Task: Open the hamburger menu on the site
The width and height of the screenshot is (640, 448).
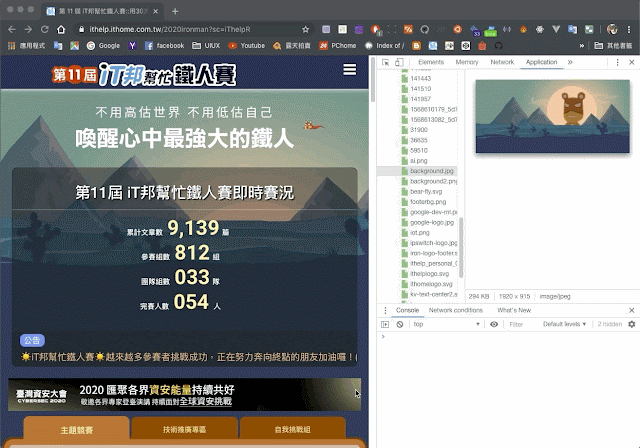Action: point(349,70)
